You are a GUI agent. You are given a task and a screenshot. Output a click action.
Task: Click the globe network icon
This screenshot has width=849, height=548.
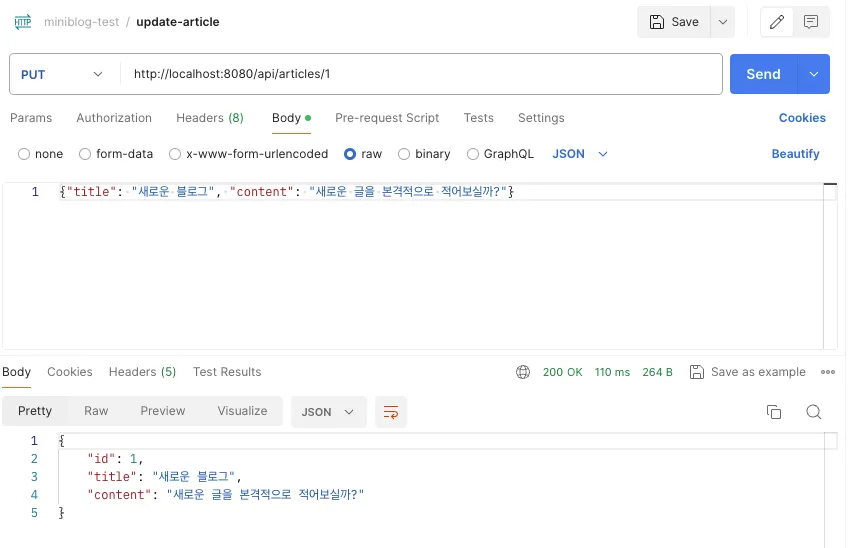523,372
